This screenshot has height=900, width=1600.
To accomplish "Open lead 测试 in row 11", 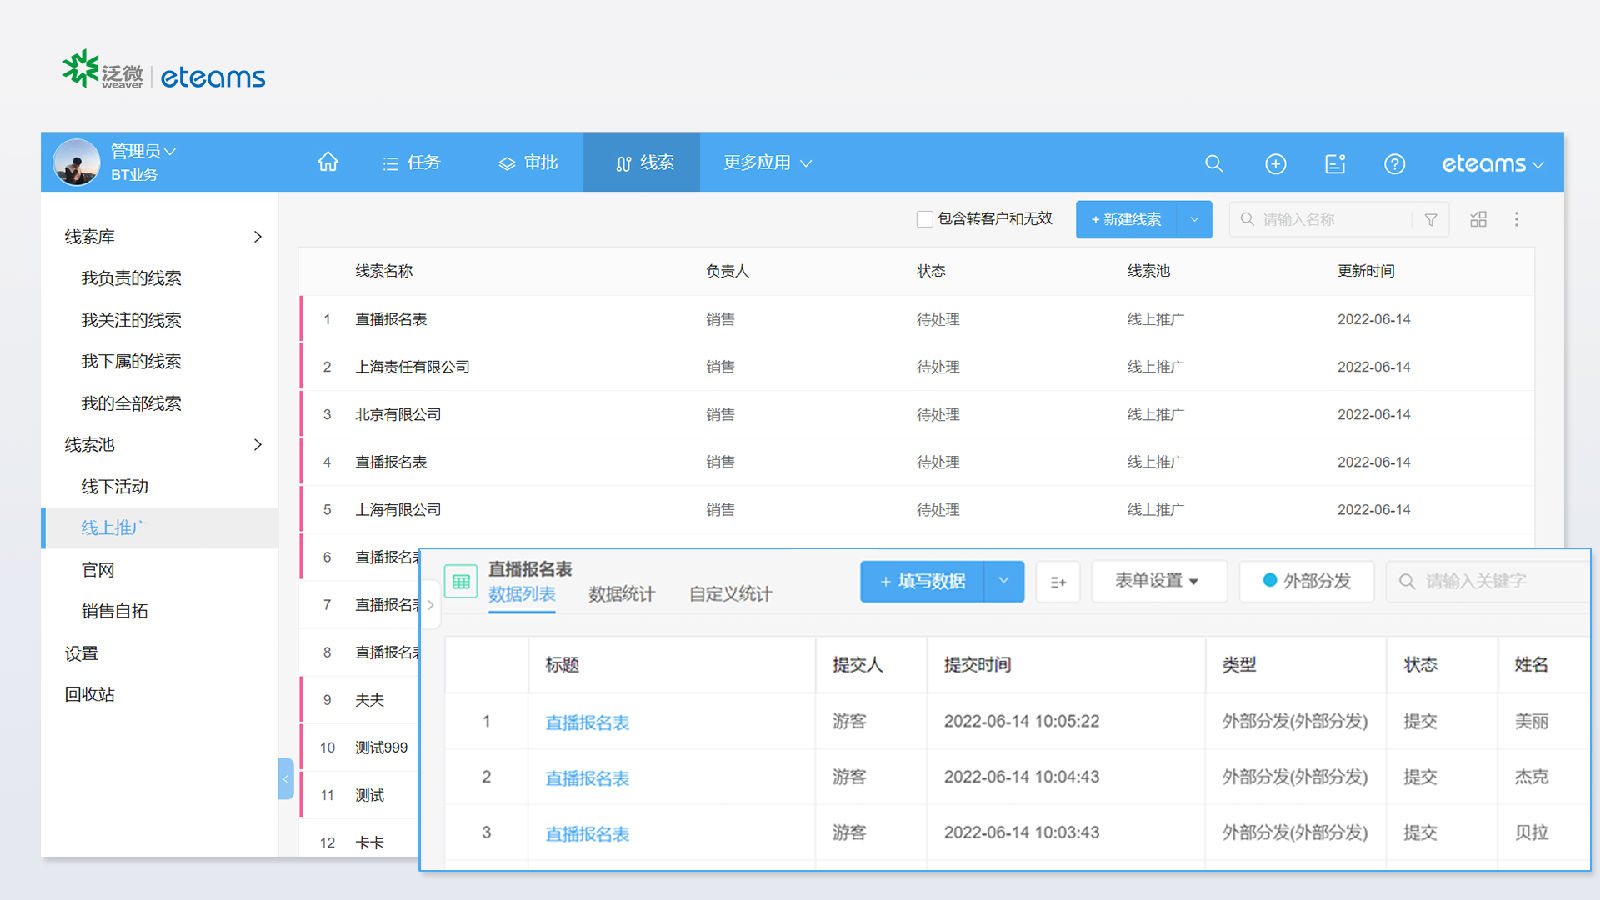I will point(370,795).
